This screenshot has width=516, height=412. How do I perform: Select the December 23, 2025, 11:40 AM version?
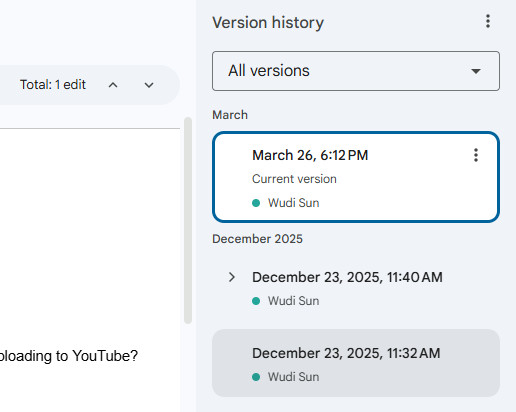point(356,289)
